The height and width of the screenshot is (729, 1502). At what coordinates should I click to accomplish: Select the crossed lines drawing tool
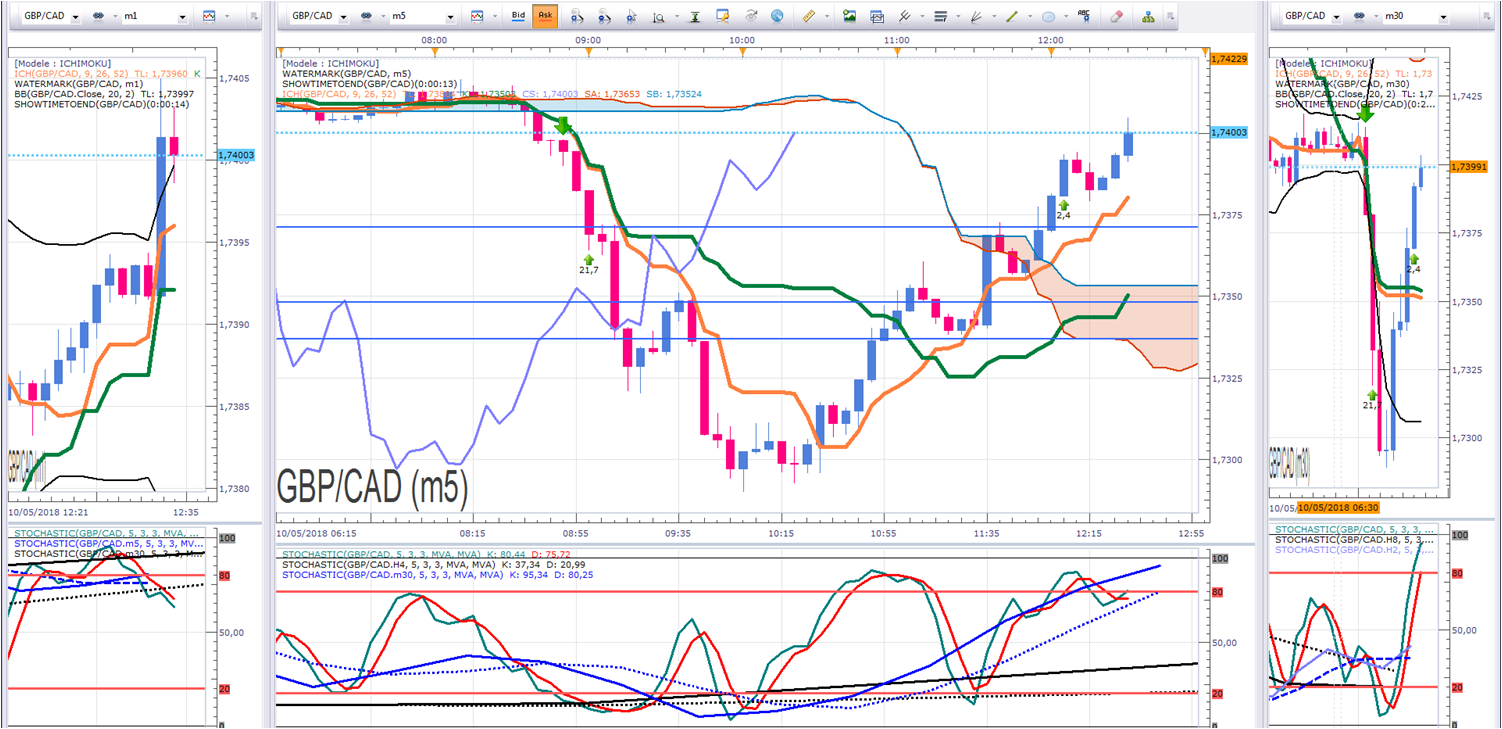[x=904, y=16]
